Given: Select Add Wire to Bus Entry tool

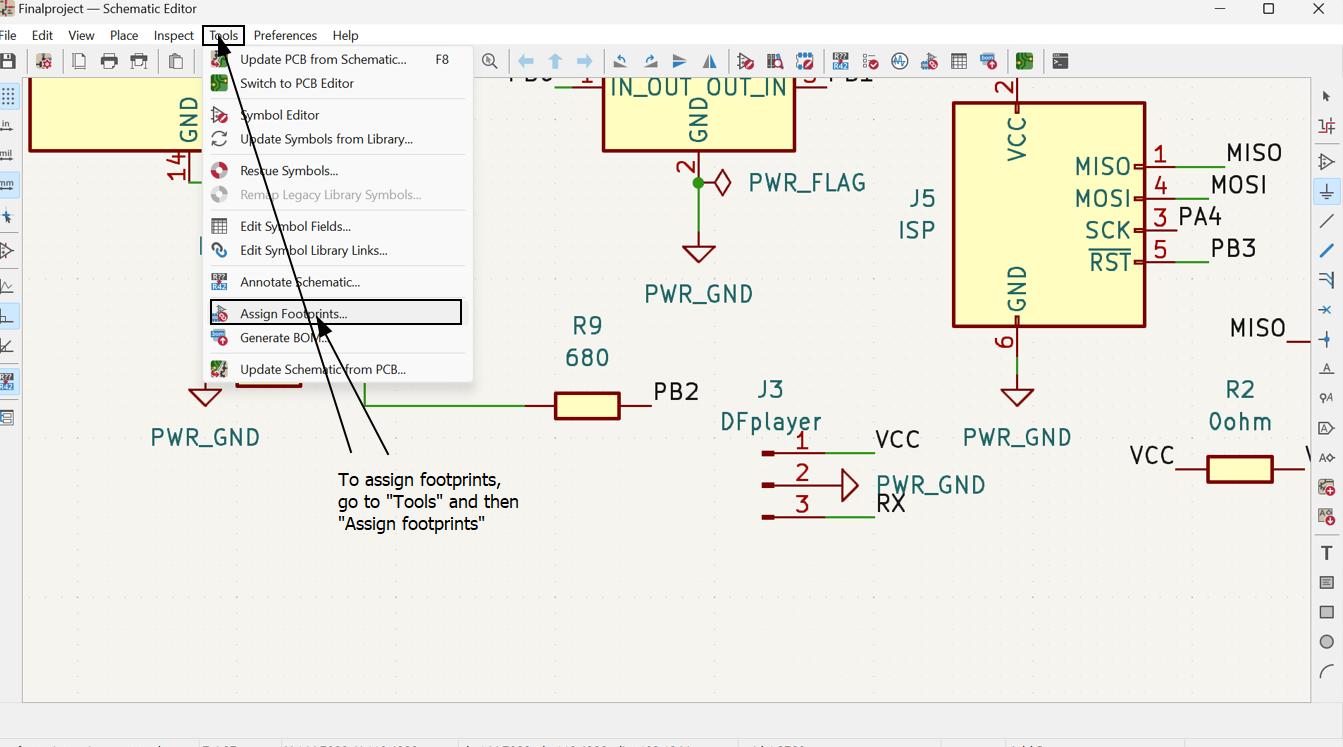Looking at the screenshot, I should (x=1327, y=280).
